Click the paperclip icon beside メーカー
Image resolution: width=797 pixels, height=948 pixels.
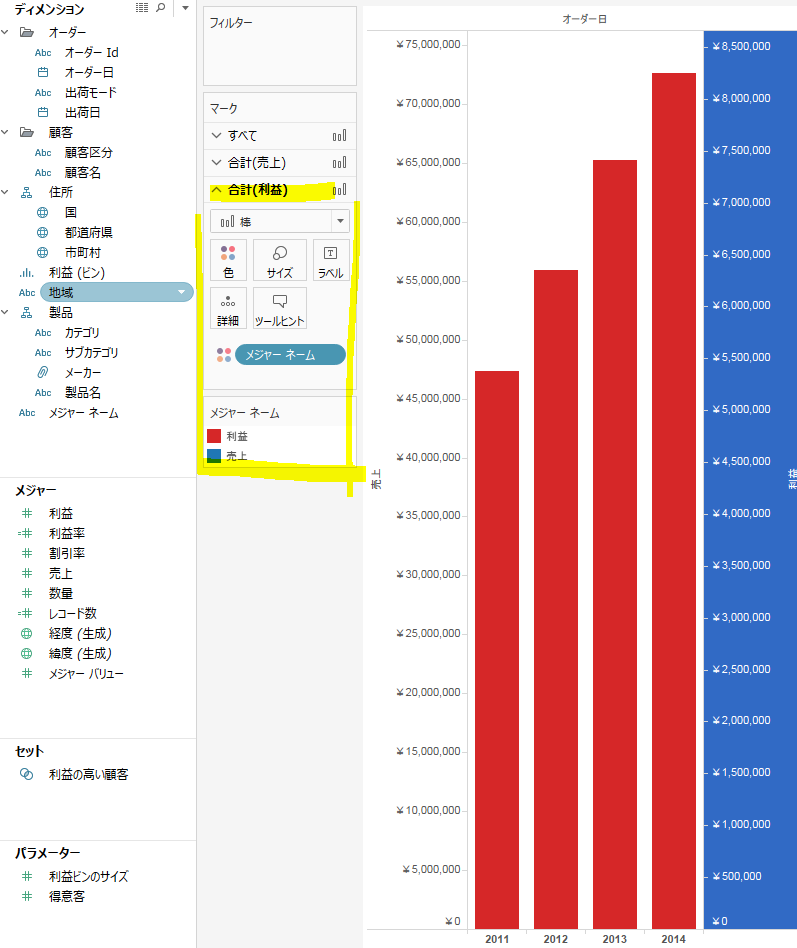pyautogui.click(x=43, y=372)
